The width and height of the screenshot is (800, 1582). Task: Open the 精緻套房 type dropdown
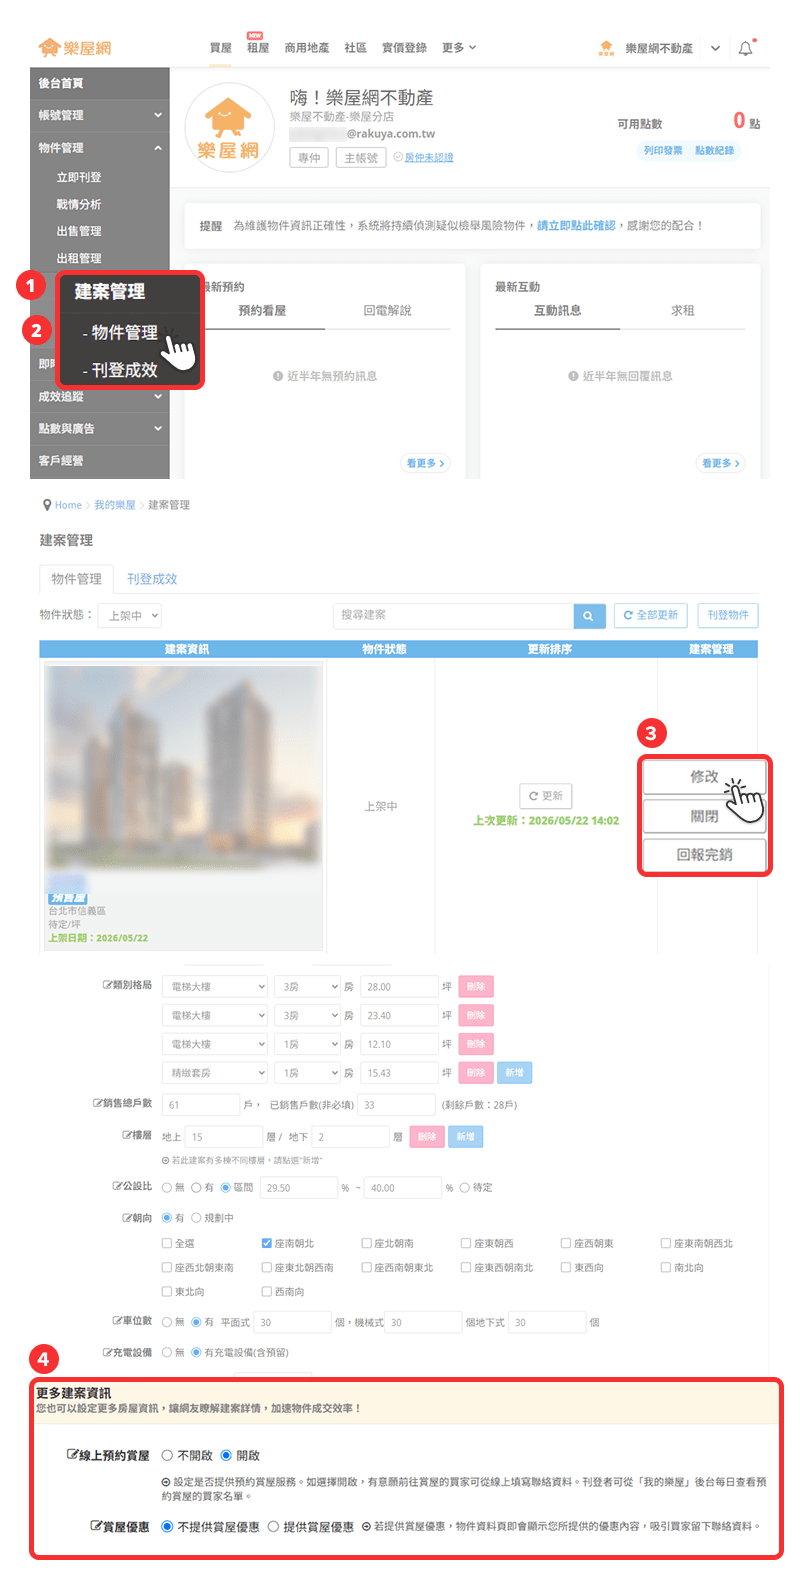pos(215,1073)
